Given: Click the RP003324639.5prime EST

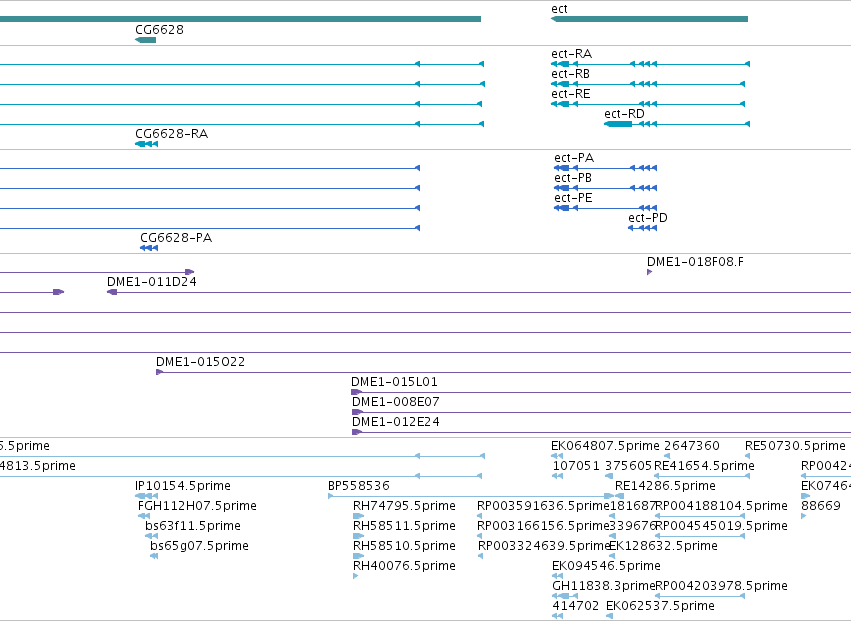Looking at the screenshot, I should (x=480, y=556).
